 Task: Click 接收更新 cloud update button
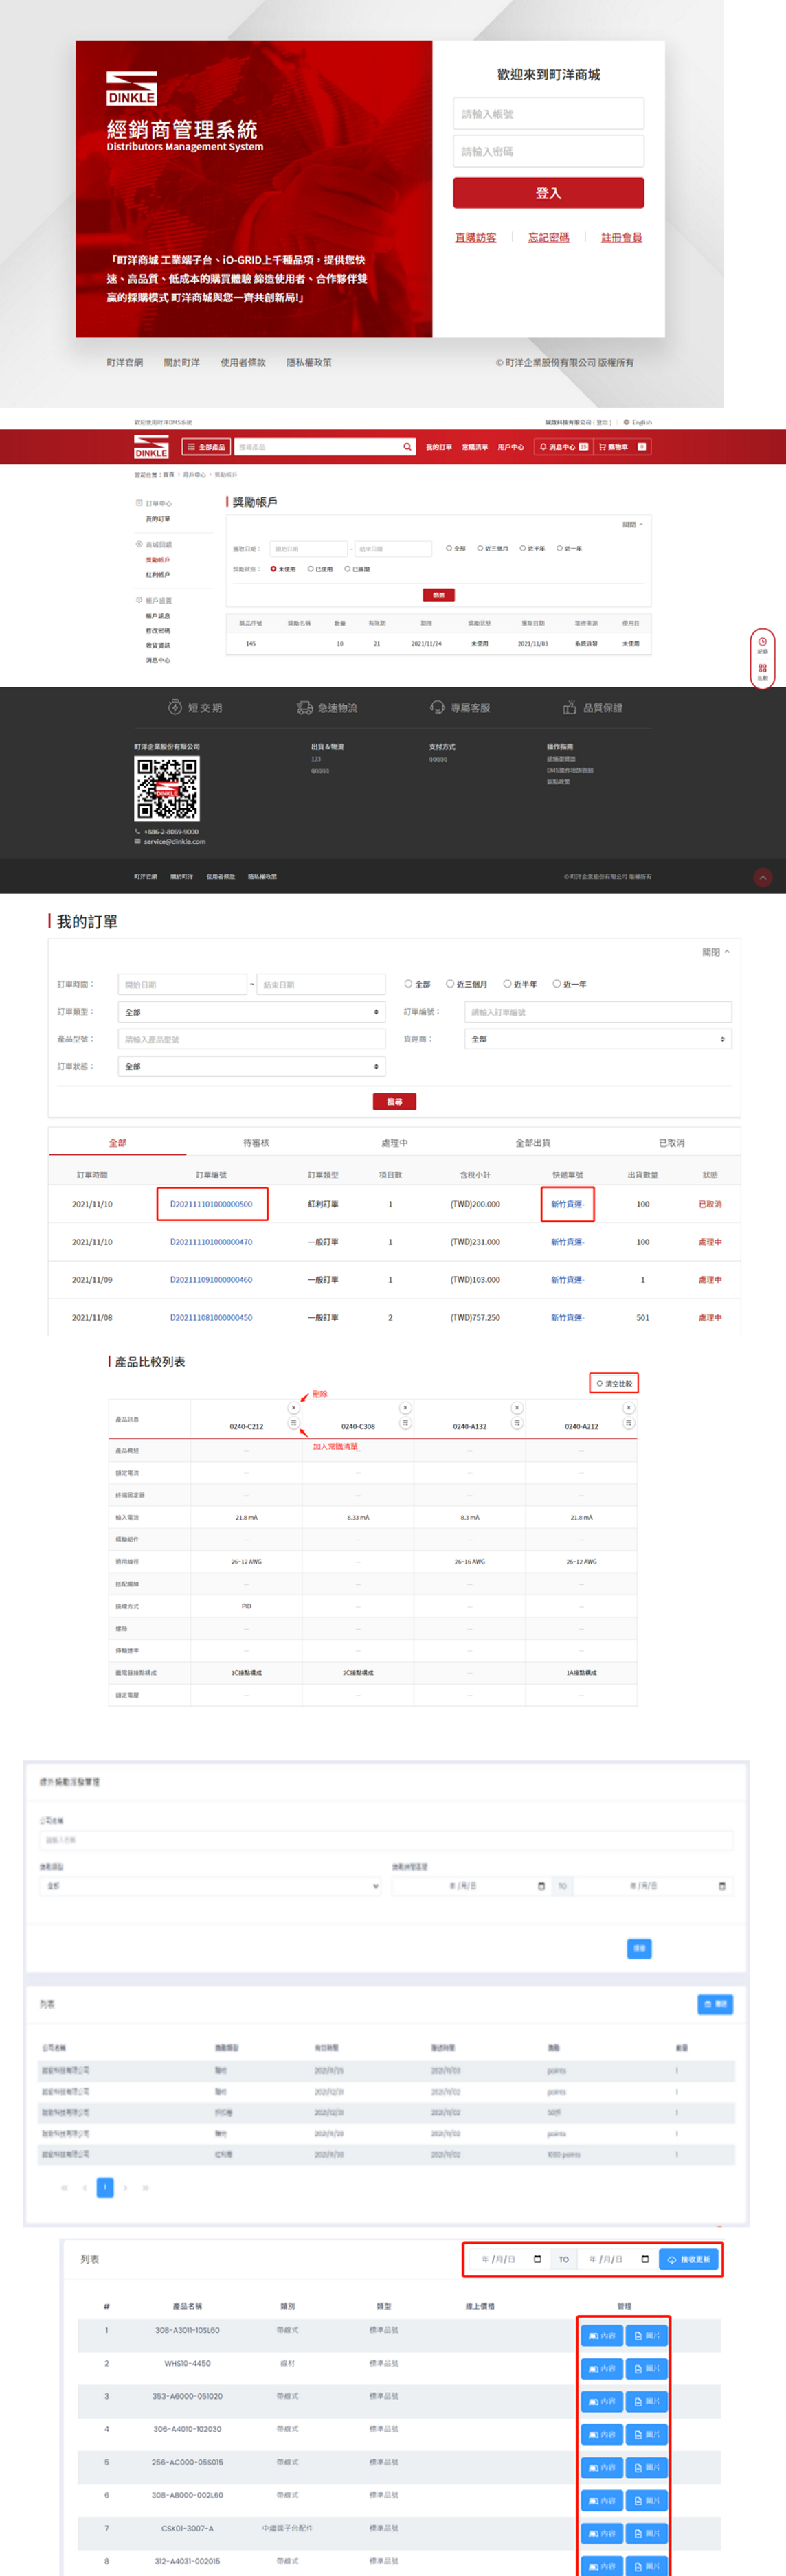[x=688, y=2259]
